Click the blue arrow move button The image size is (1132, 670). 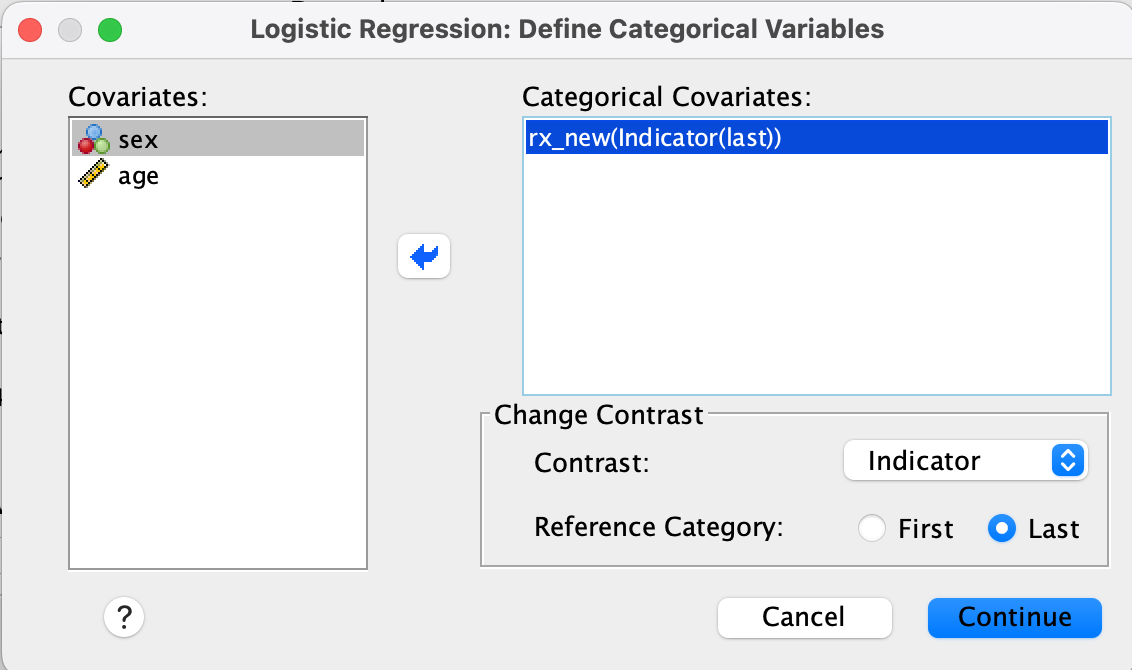[424, 257]
